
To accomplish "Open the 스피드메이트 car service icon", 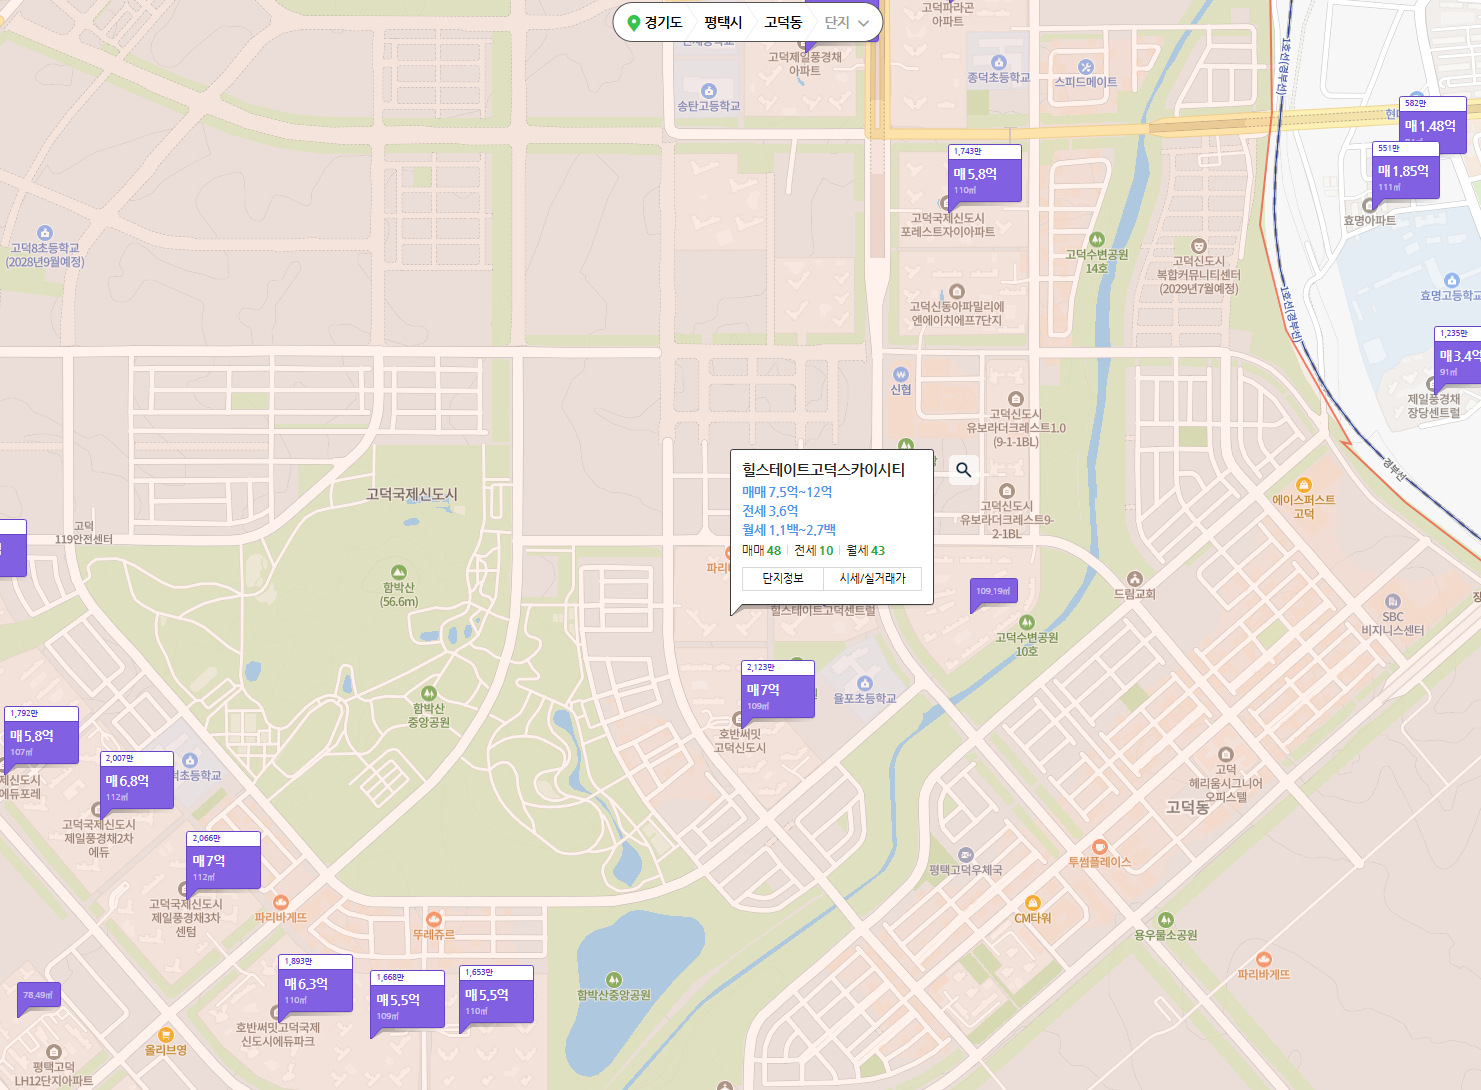I will click(x=1086, y=67).
